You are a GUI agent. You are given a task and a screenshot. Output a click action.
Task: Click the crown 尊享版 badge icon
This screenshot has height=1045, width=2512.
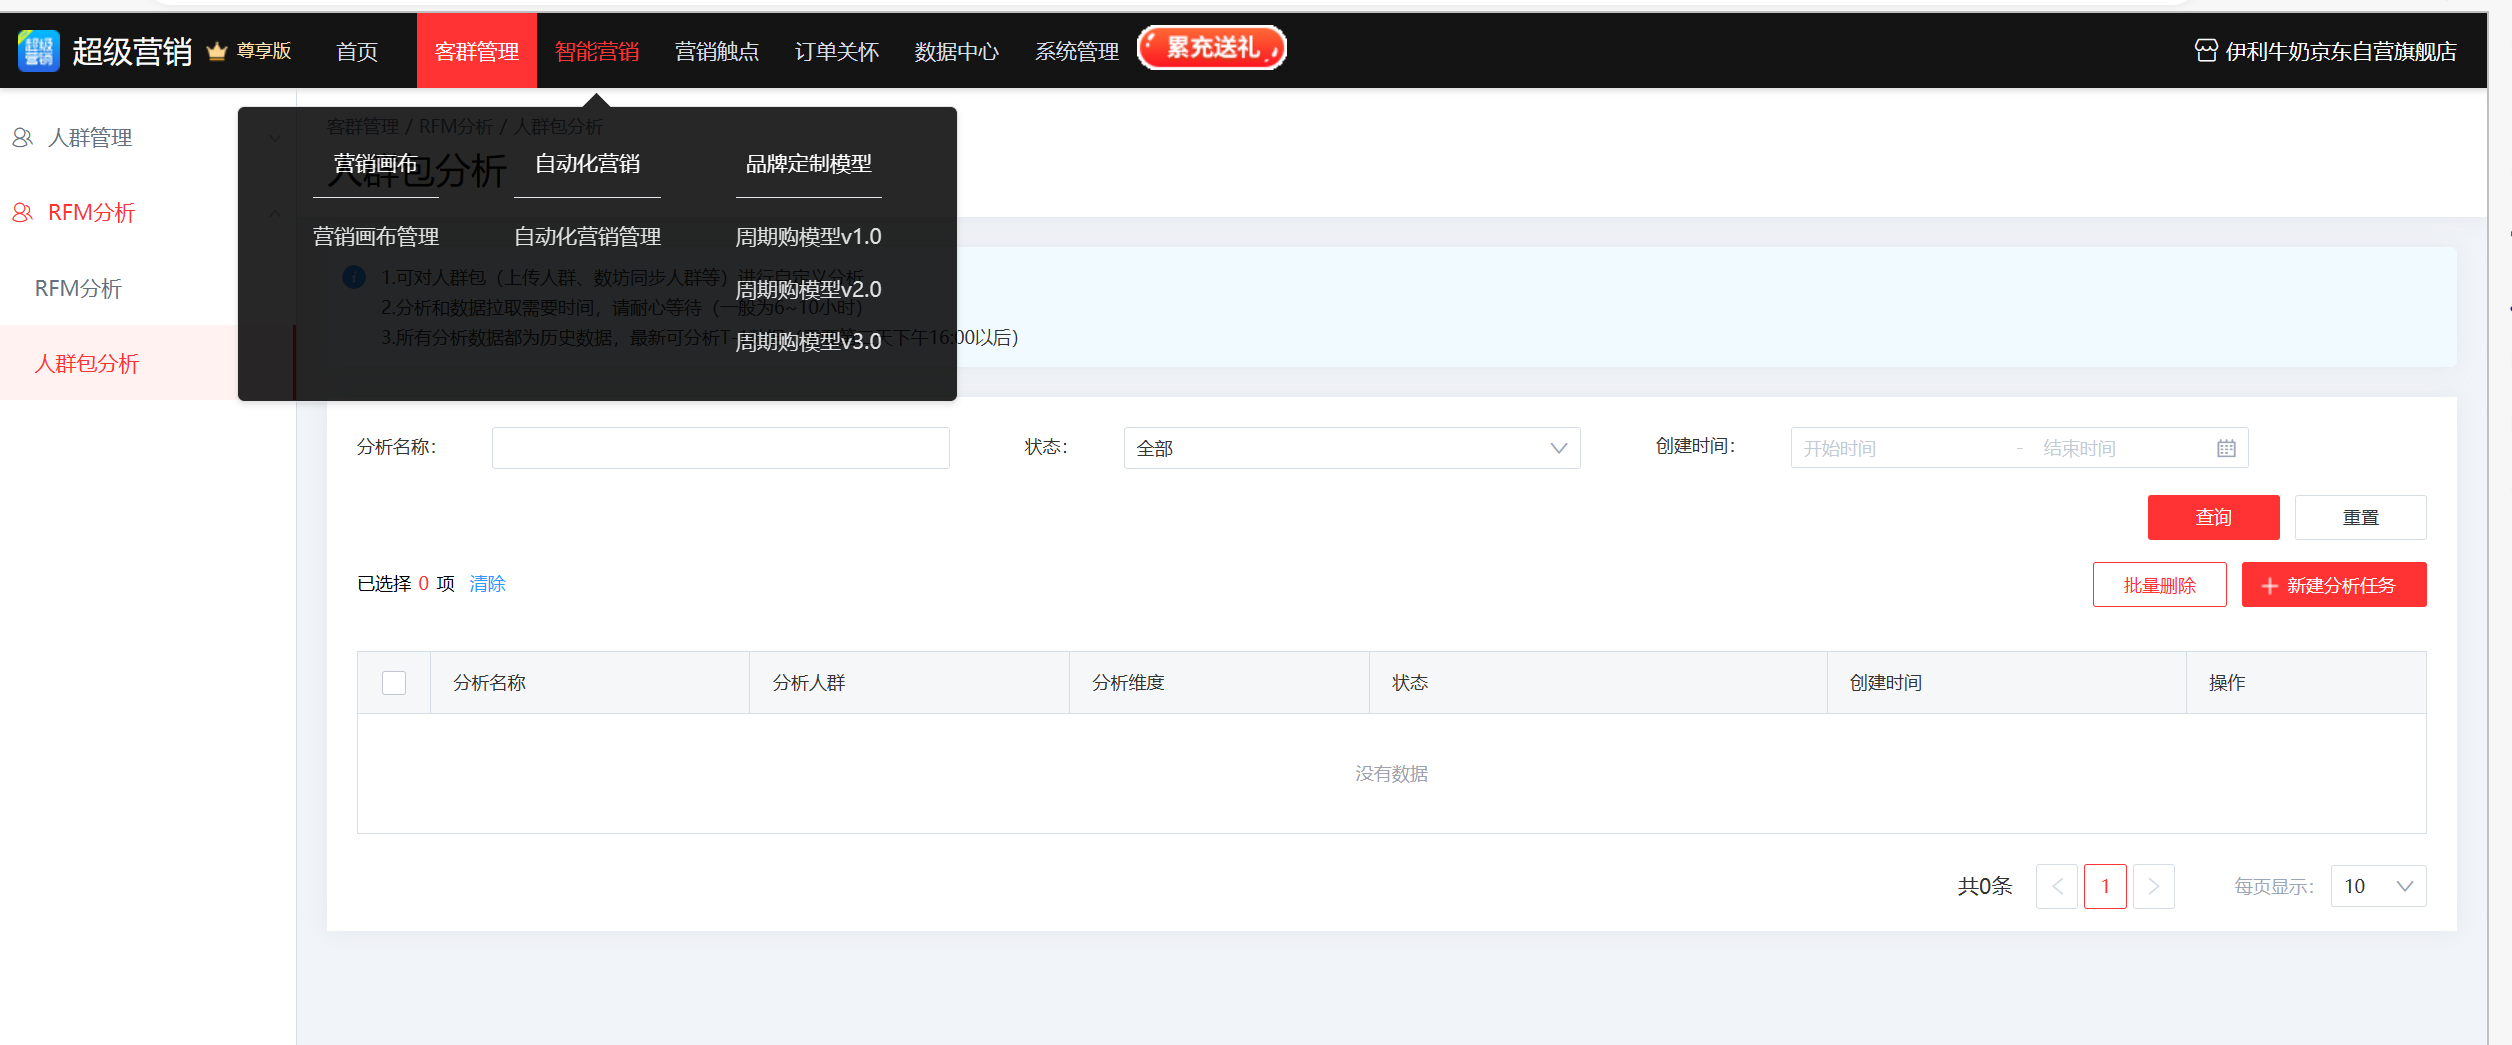(217, 51)
